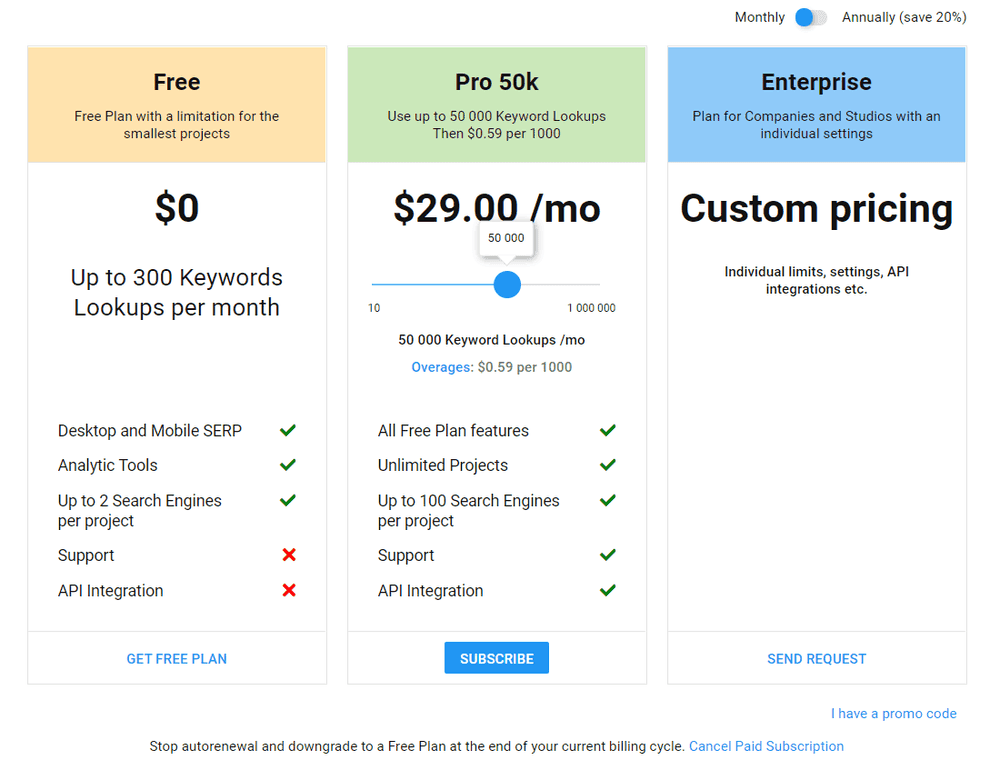Click the checkmark beside Analytic Tools

pos(288,465)
